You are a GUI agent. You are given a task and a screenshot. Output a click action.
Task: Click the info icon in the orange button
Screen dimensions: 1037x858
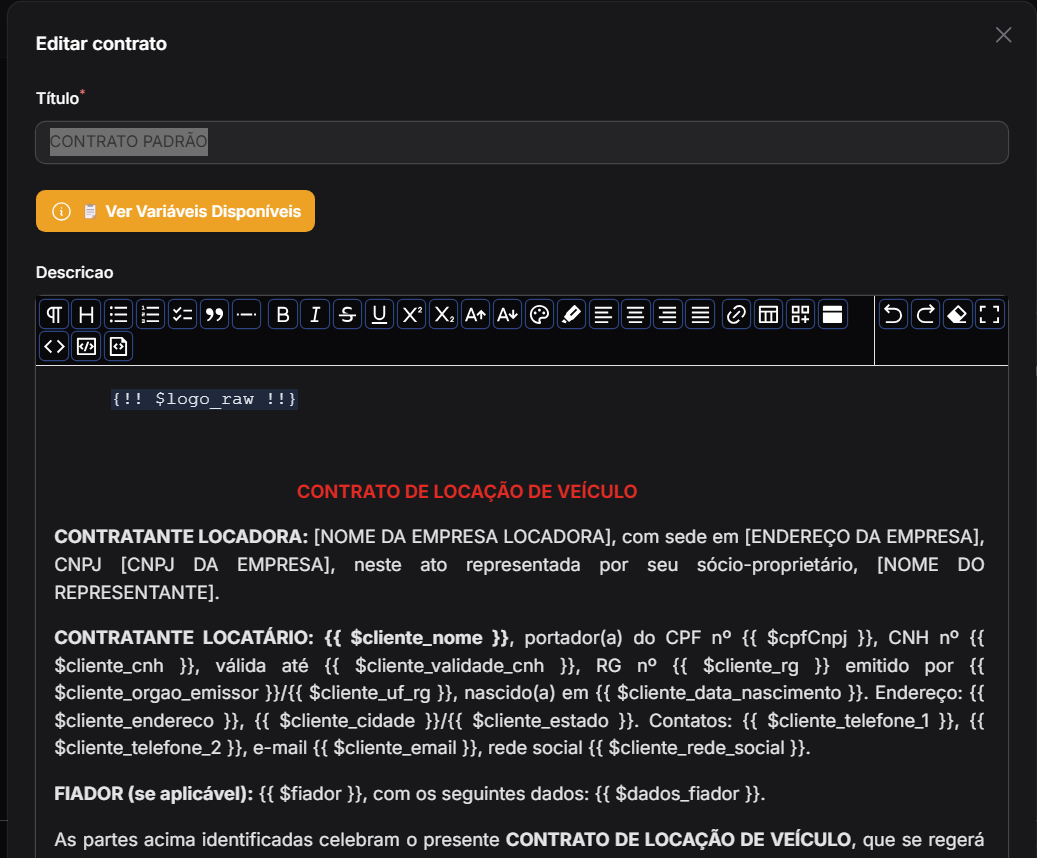[62, 212]
